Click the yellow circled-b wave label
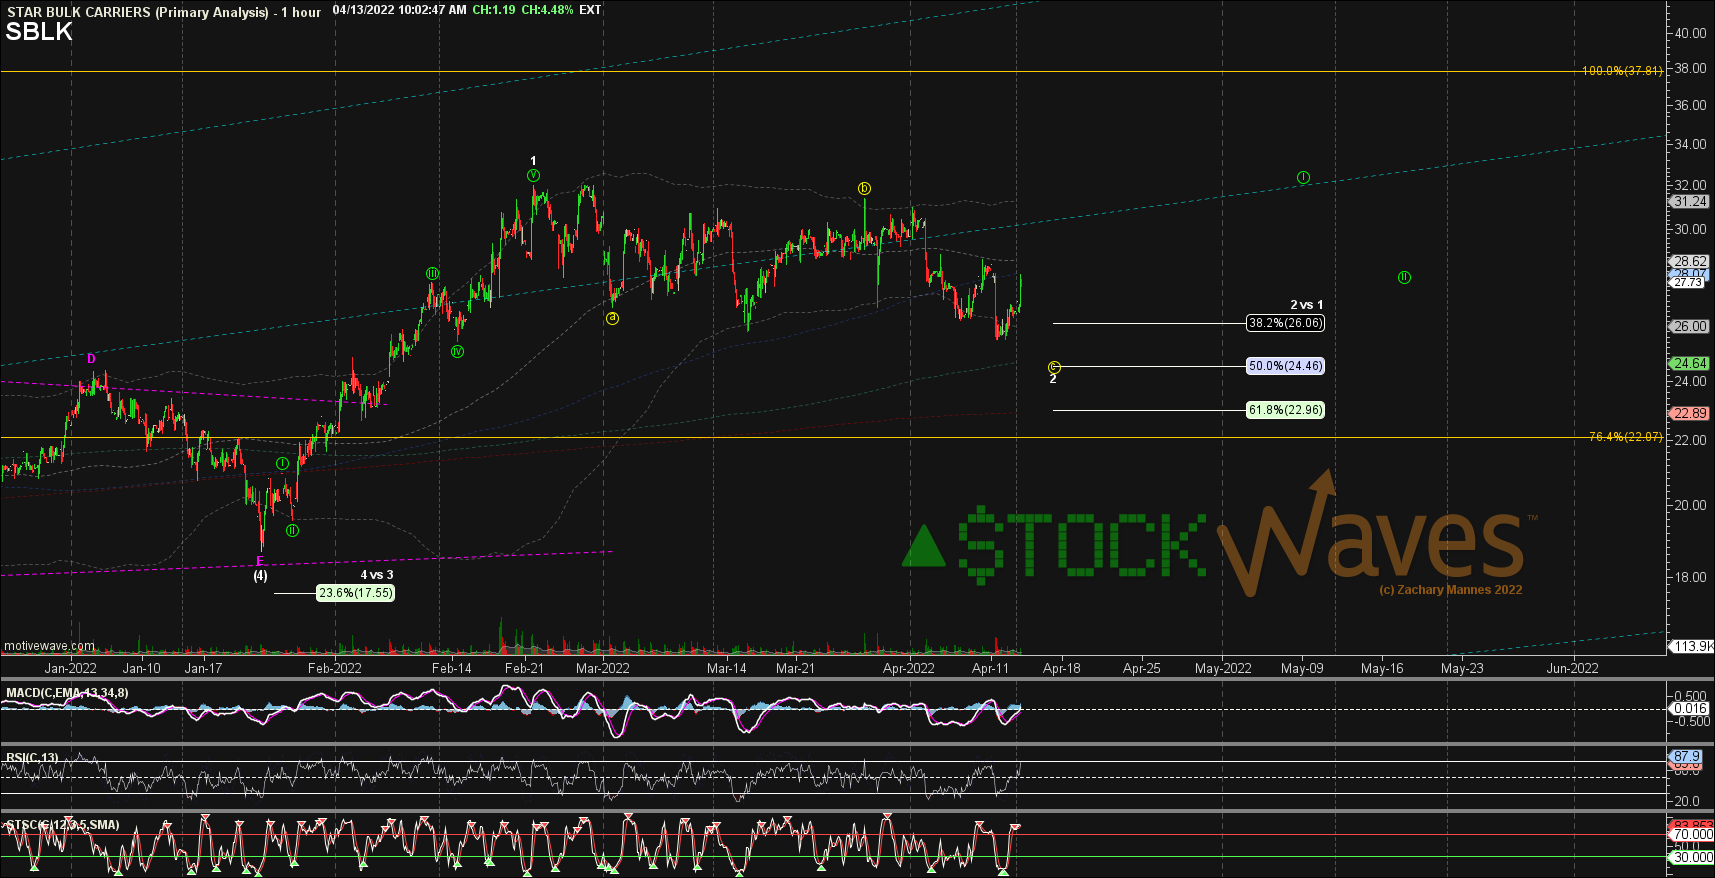Screen dimensions: 1715x878 (864, 188)
